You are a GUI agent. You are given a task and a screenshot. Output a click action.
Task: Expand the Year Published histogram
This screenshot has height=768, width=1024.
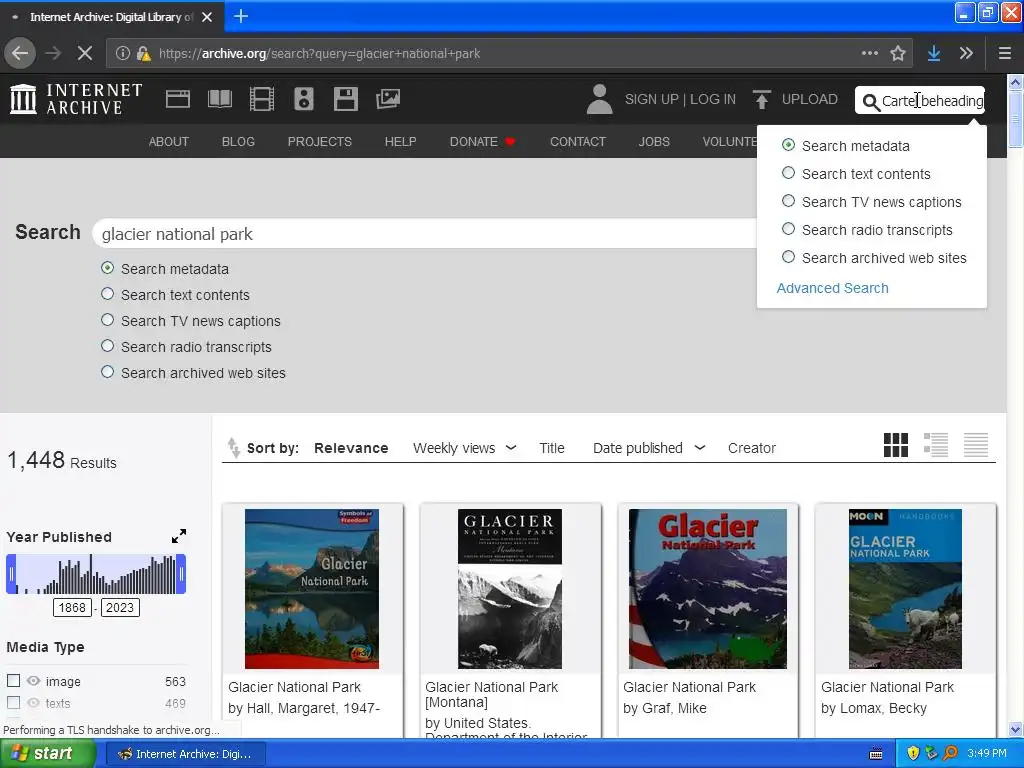pos(179,536)
